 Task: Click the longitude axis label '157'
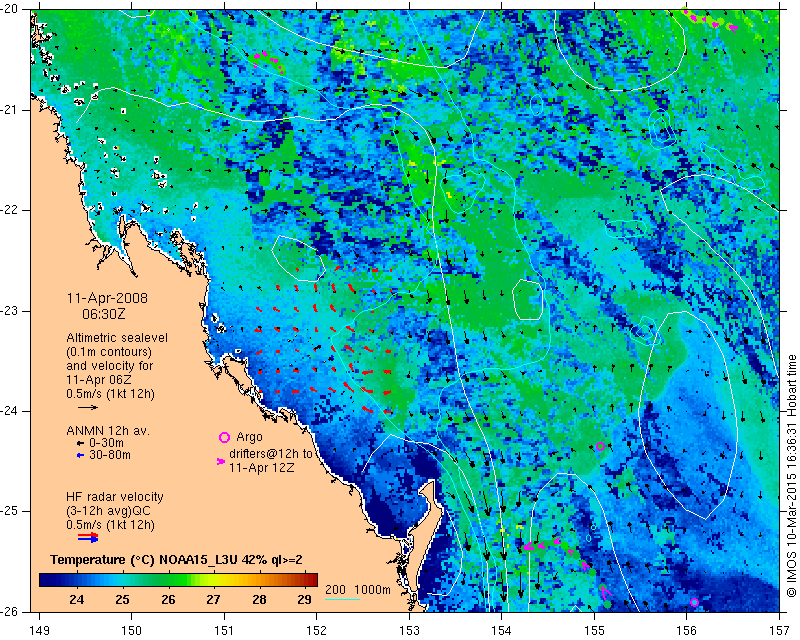click(780, 631)
